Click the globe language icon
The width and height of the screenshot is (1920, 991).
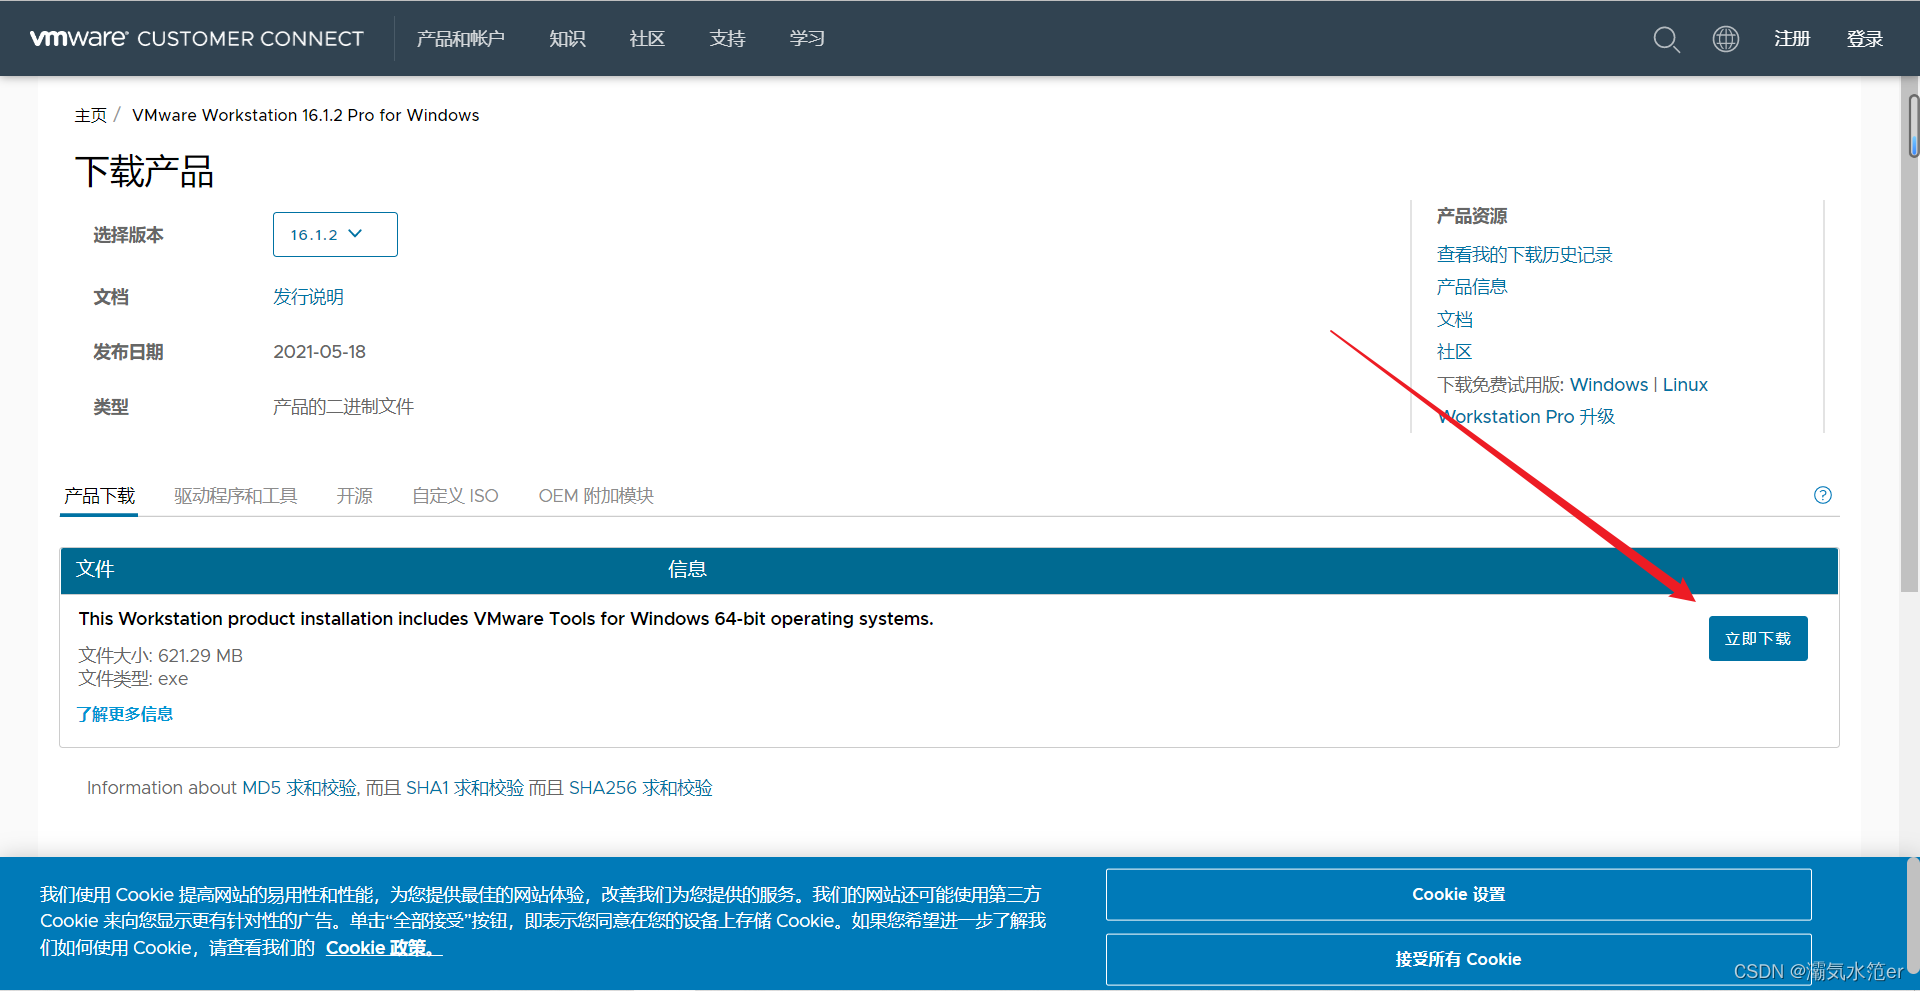[x=1726, y=39]
